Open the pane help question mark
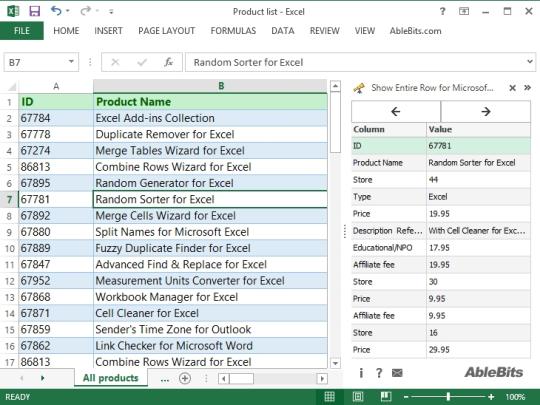540x405 pixels. pos(379,373)
